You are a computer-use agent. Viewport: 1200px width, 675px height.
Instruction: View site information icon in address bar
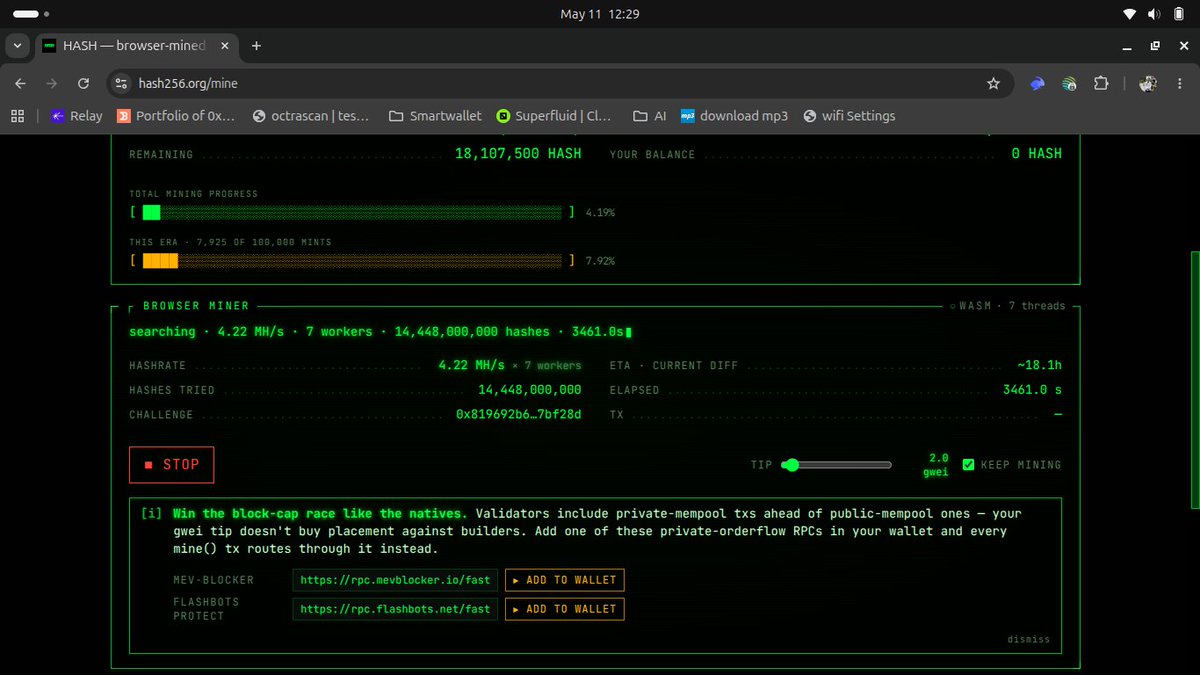pos(122,84)
